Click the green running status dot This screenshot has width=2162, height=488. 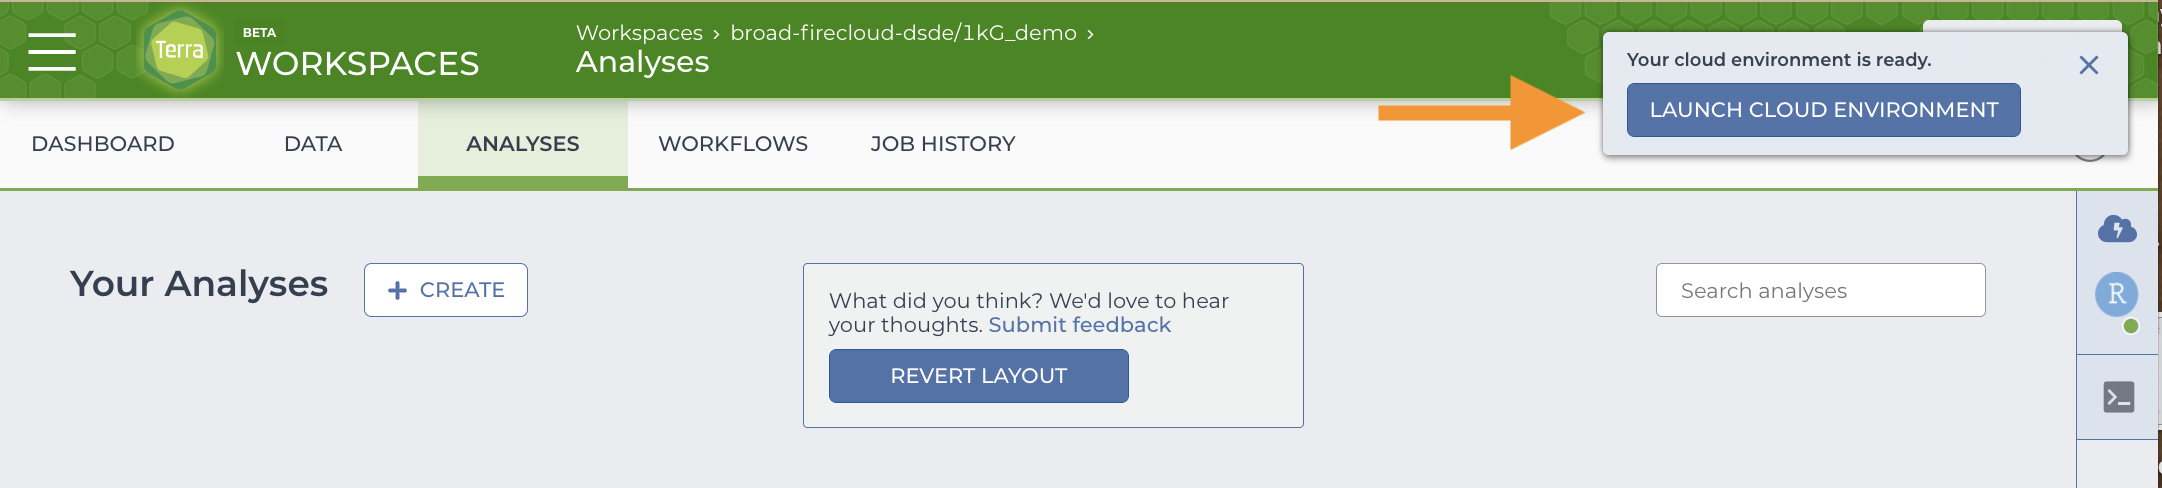coord(2131,326)
